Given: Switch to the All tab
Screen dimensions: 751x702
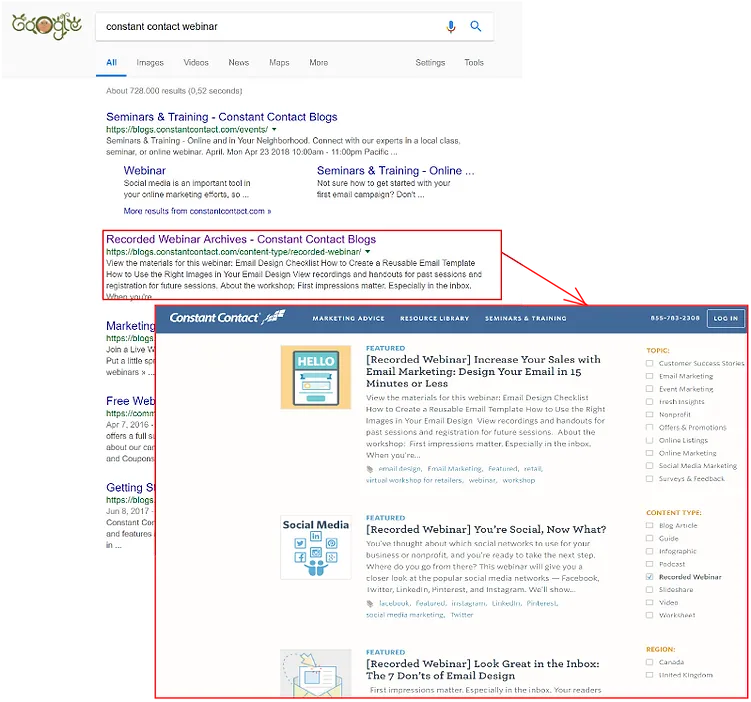Looking at the screenshot, I should [111, 63].
